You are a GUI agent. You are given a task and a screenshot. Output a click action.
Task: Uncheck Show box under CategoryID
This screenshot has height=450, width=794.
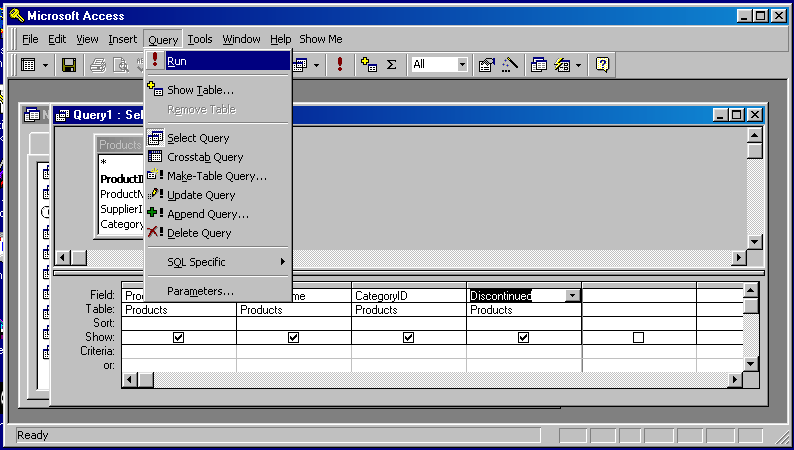coord(409,337)
